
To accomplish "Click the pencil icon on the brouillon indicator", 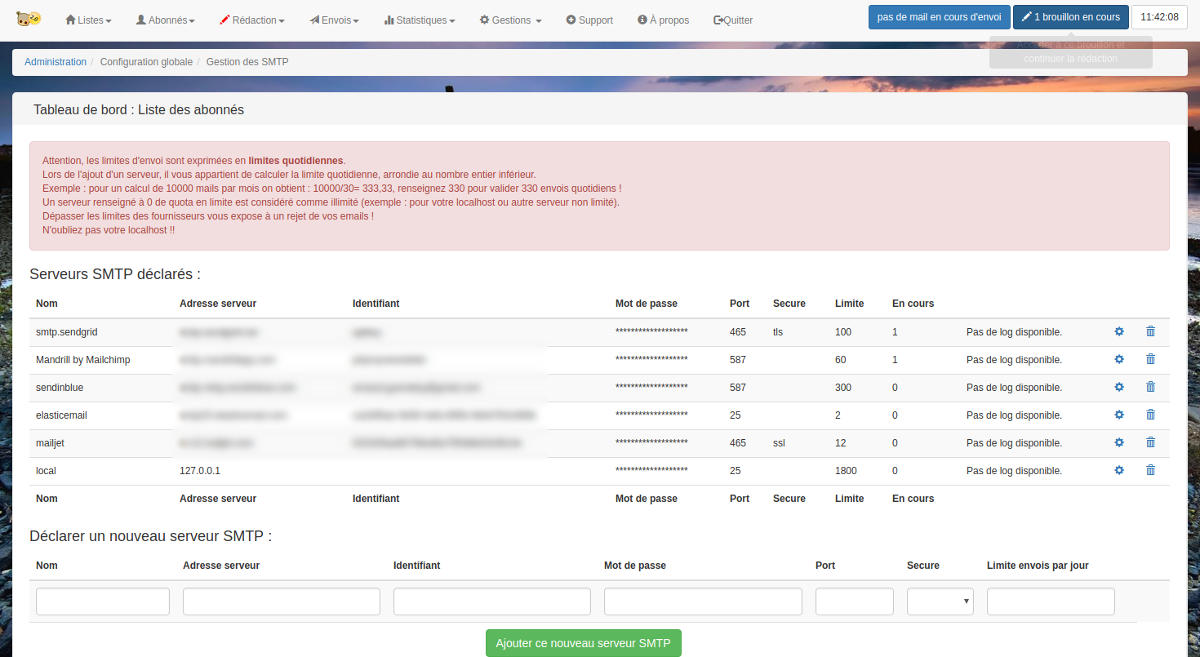I will pos(1026,16).
